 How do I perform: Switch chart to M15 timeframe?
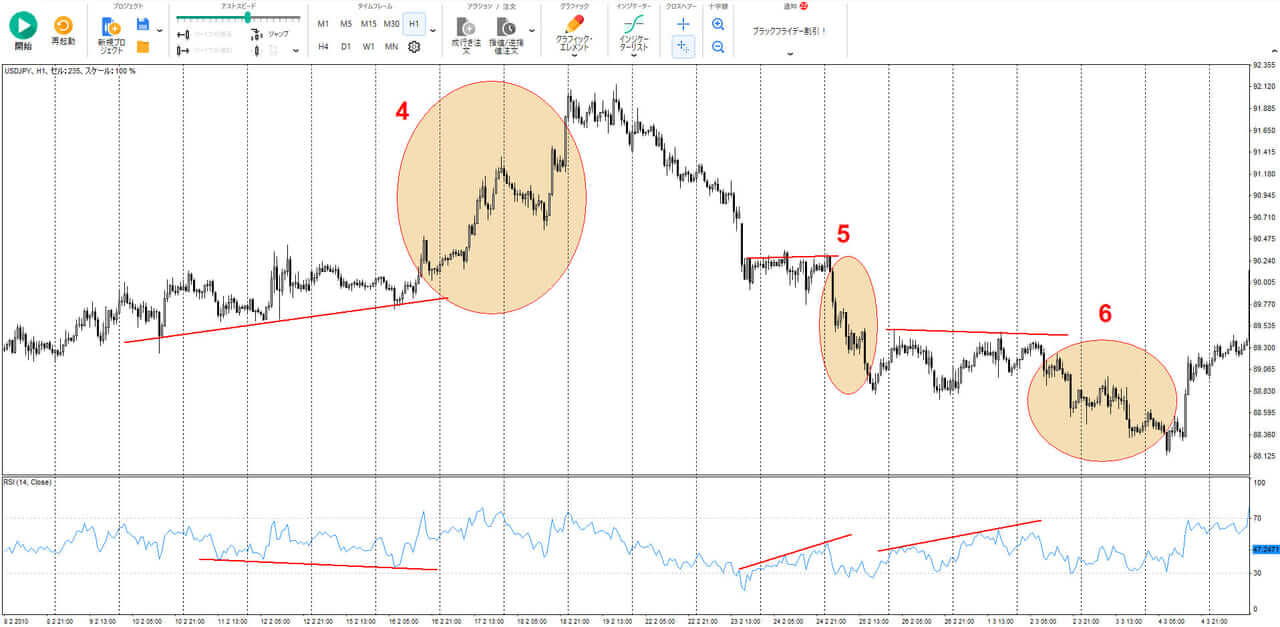(x=368, y=23)
